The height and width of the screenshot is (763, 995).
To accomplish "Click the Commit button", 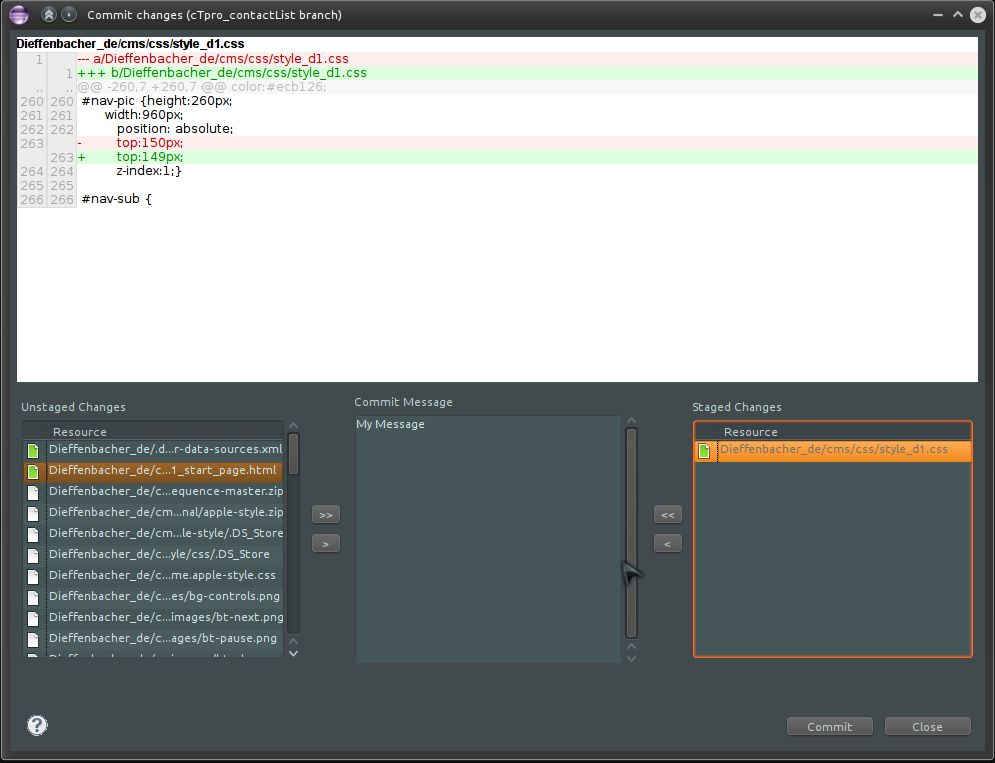I will pyautogui.click(x=829, y=726).
